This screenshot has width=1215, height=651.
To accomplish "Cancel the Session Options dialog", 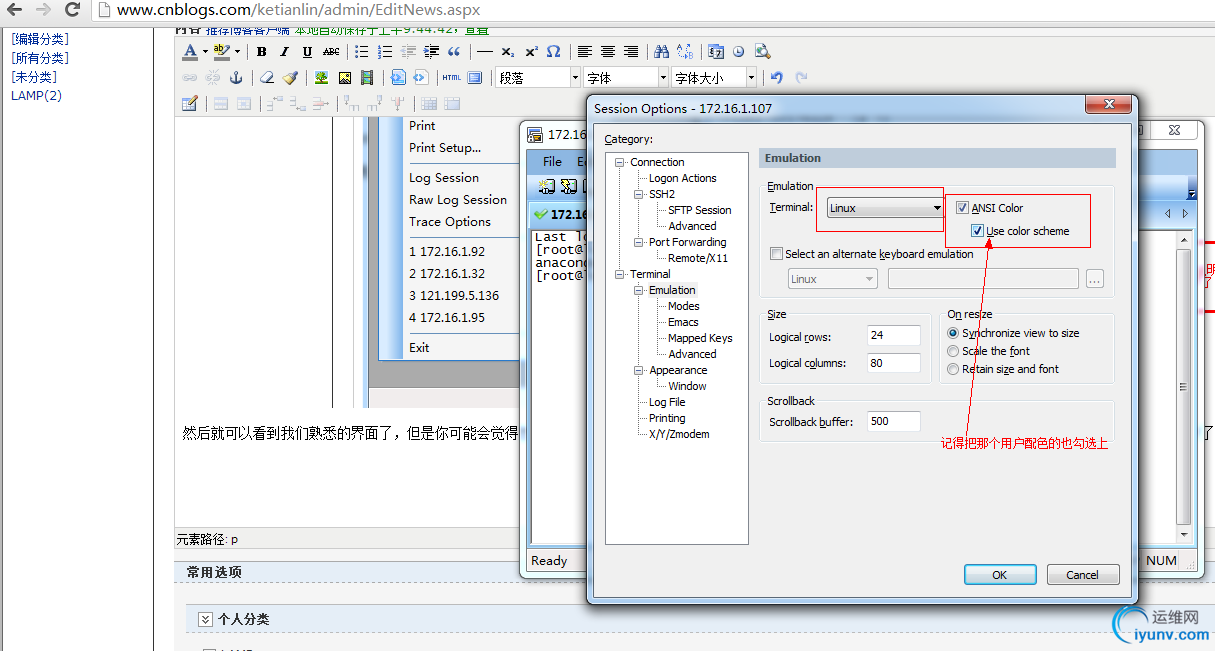I will click(1082, 575).
